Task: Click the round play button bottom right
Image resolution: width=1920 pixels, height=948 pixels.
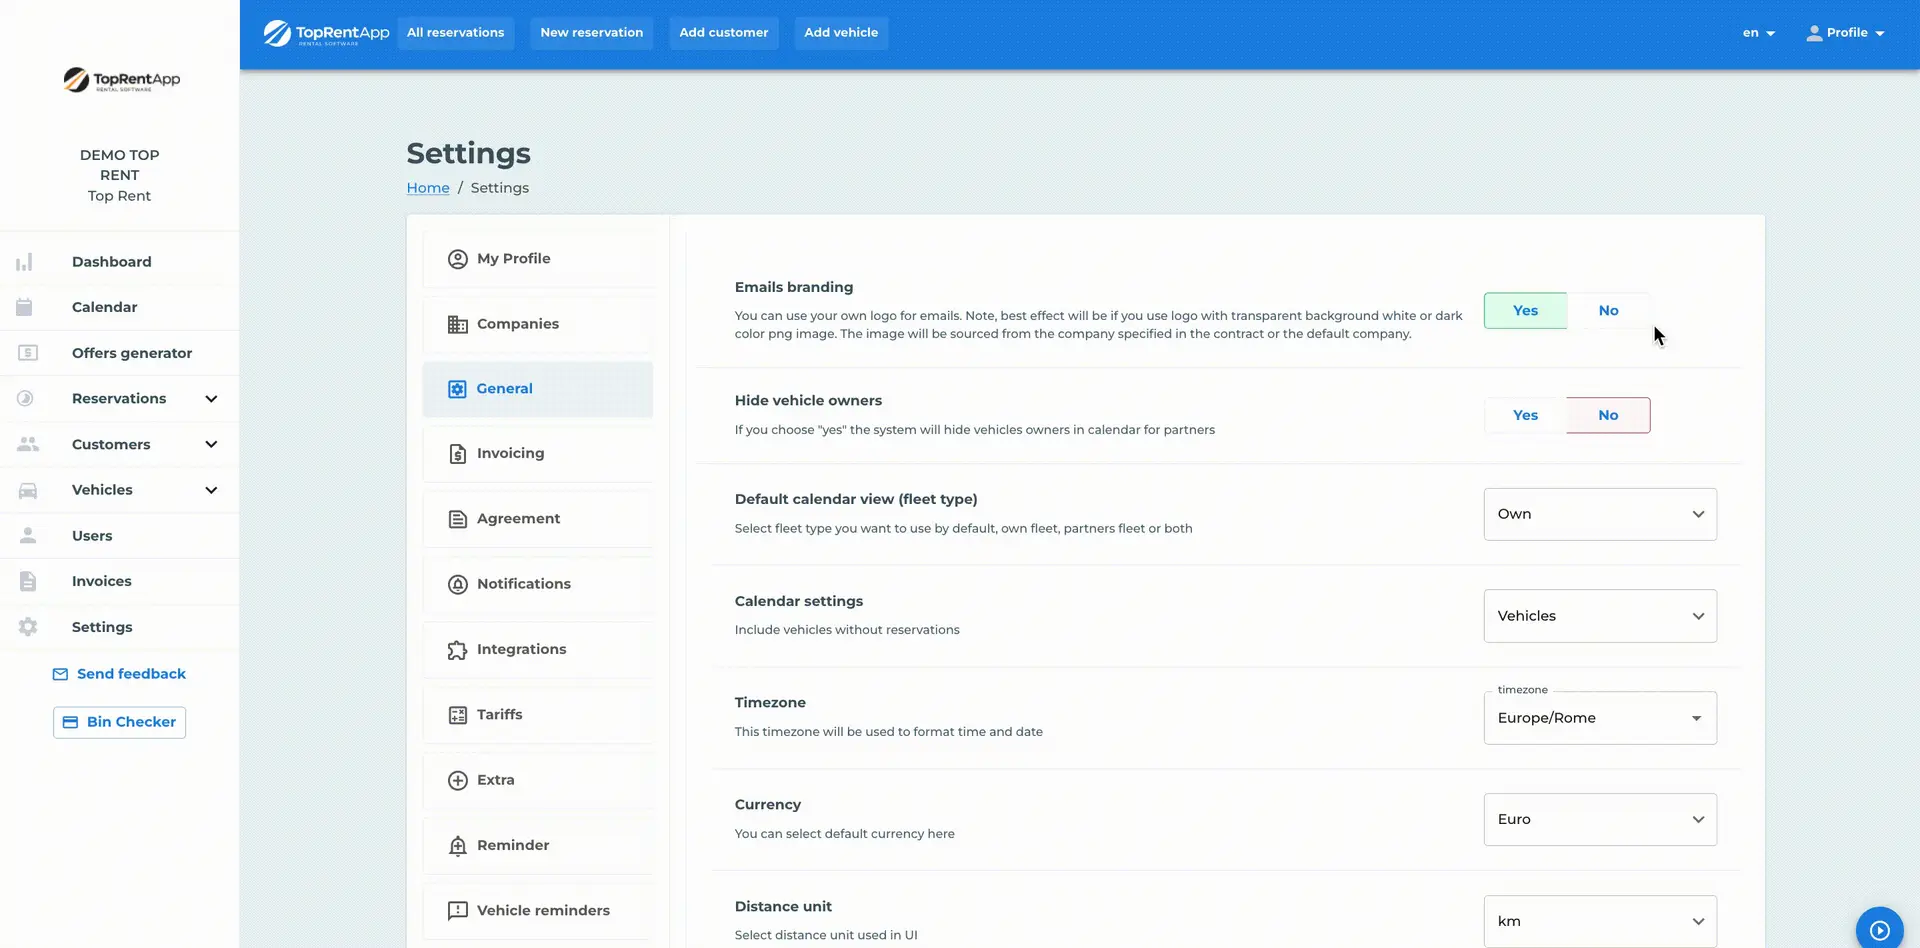Action: pos(1879,929)
